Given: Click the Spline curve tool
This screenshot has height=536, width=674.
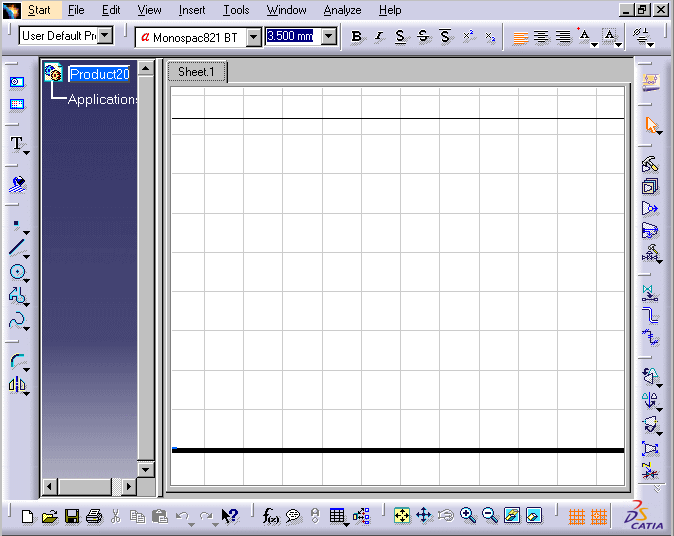Looking at the screenshot, I should 17,321.
